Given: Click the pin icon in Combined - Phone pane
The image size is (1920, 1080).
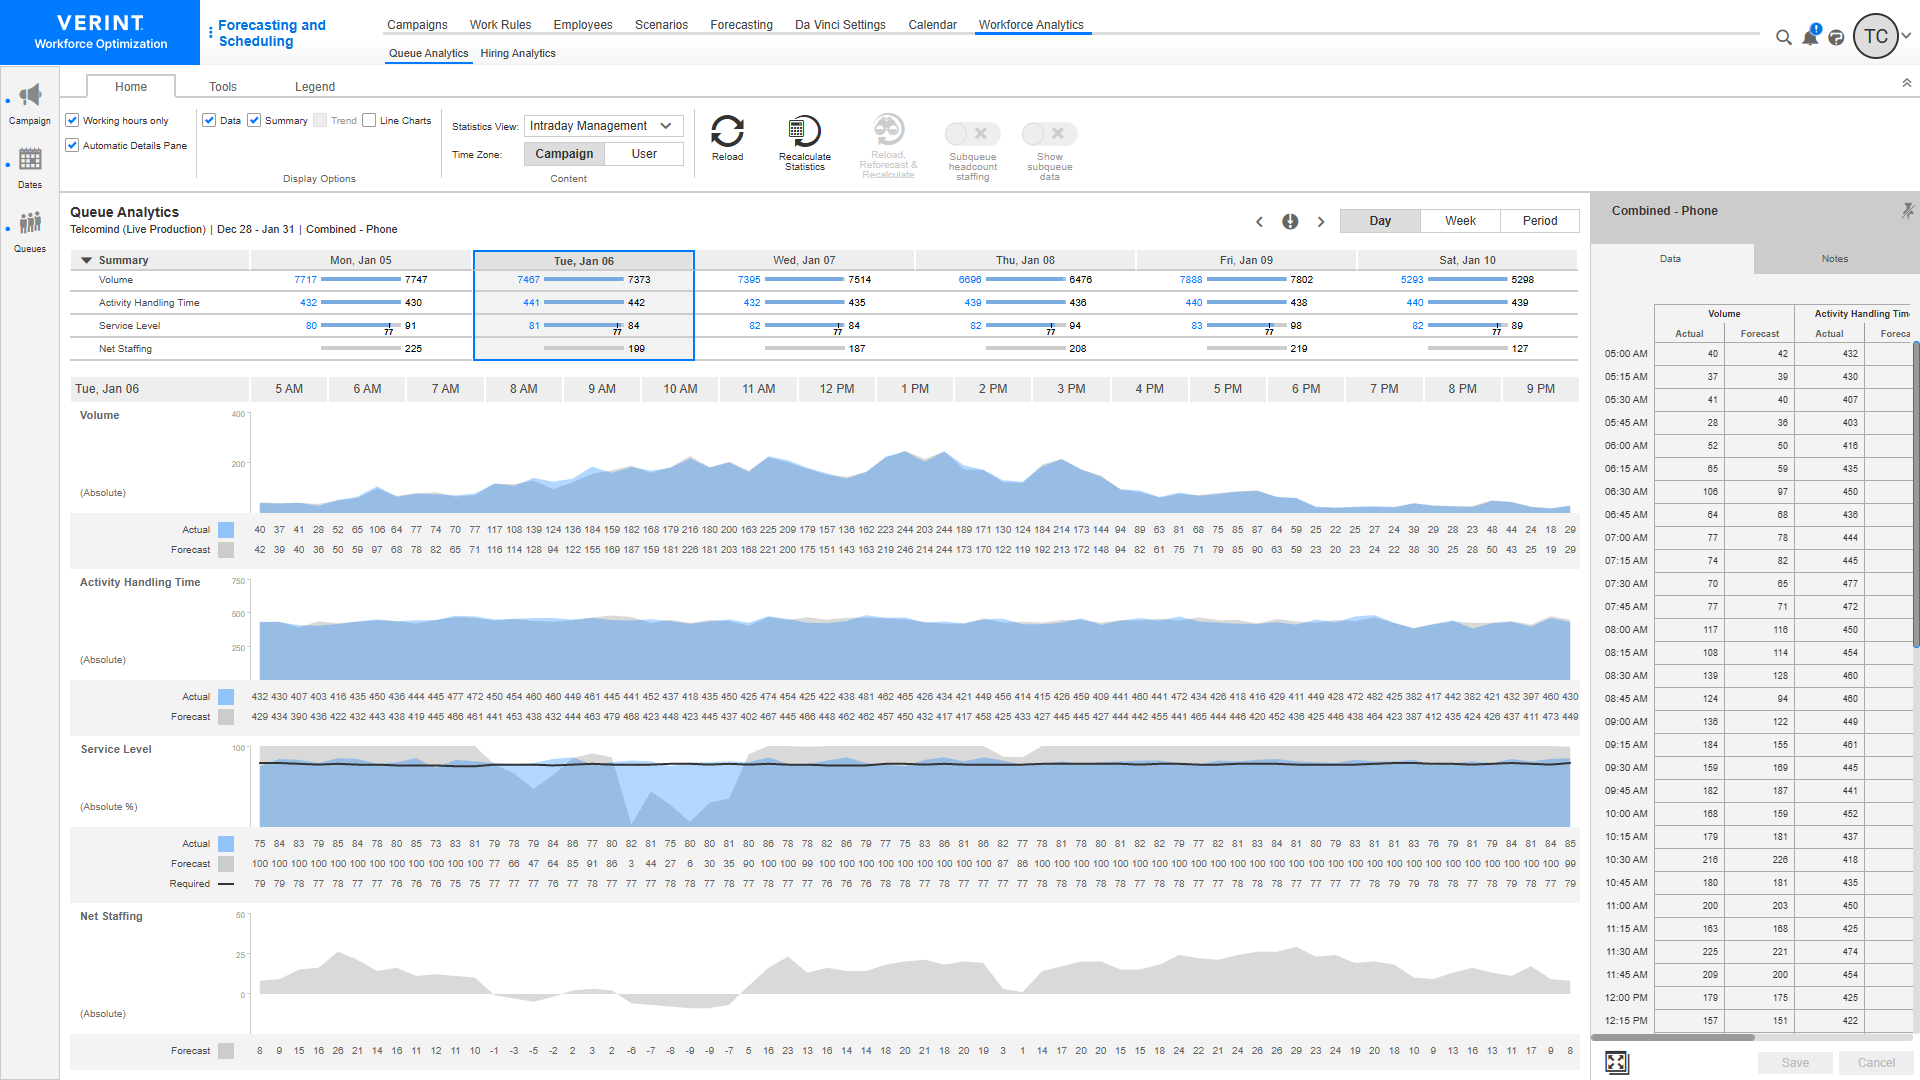Looking at the screenshot, I should [x=1907, y=211].
